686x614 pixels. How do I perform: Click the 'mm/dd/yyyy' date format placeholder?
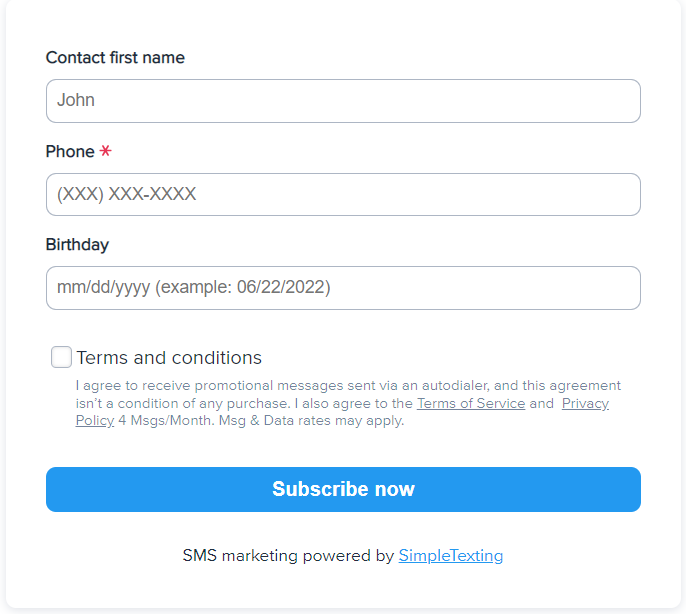(103, 288)
